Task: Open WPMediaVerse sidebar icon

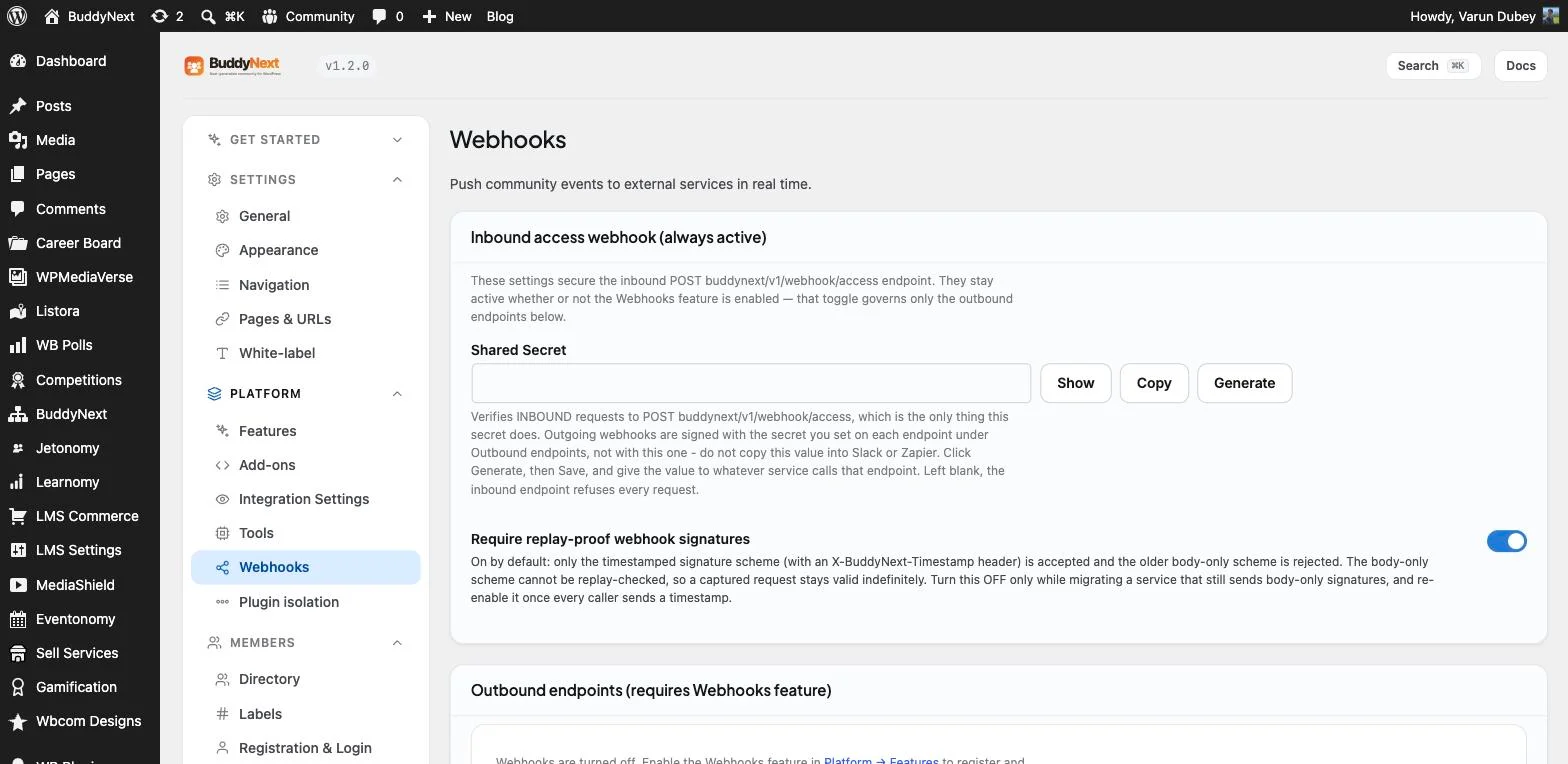Action: point(17,277)
